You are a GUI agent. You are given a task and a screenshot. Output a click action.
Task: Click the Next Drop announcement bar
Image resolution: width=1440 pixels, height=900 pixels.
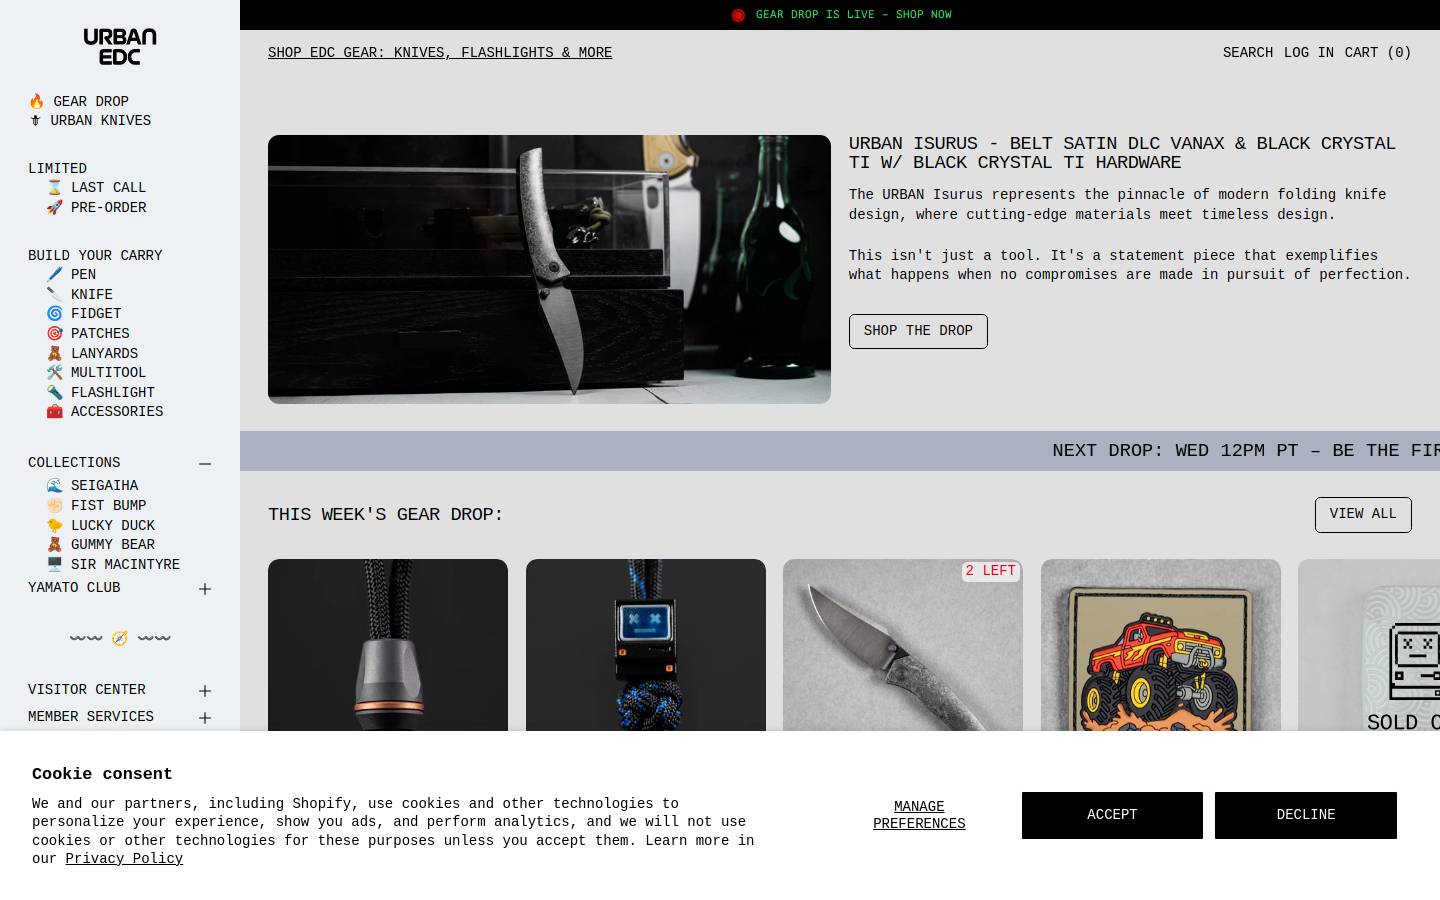[840, 451]
